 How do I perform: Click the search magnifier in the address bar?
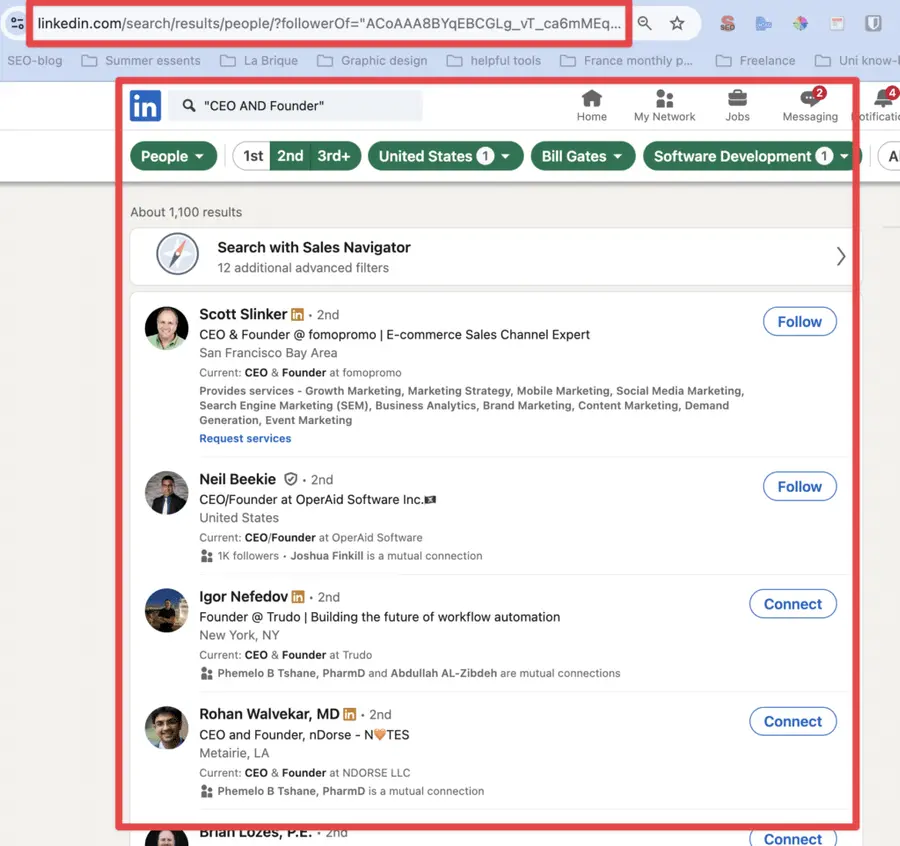[x=645, y=22]
